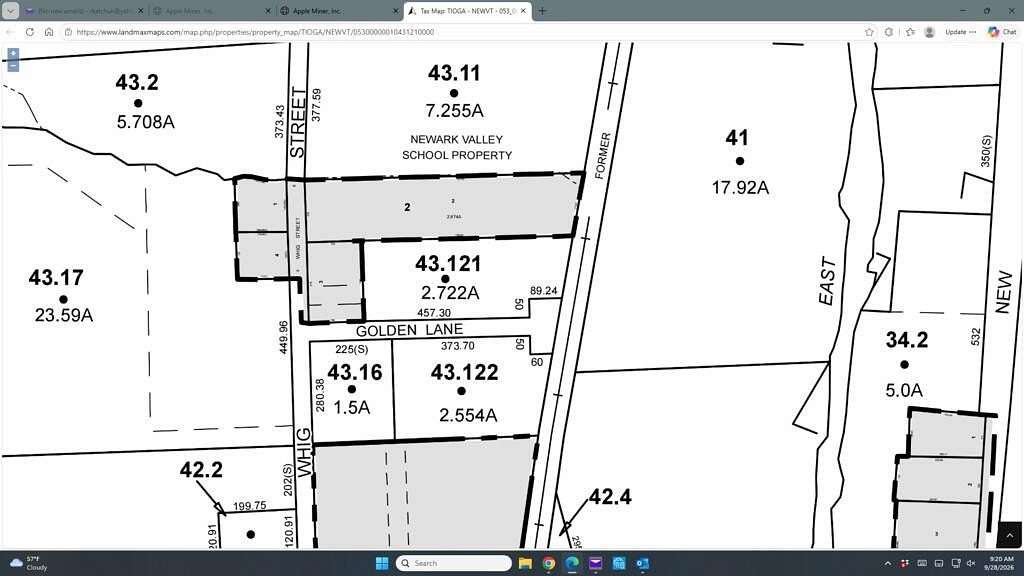Click parcel number 41 label

(x=737, y=138)
